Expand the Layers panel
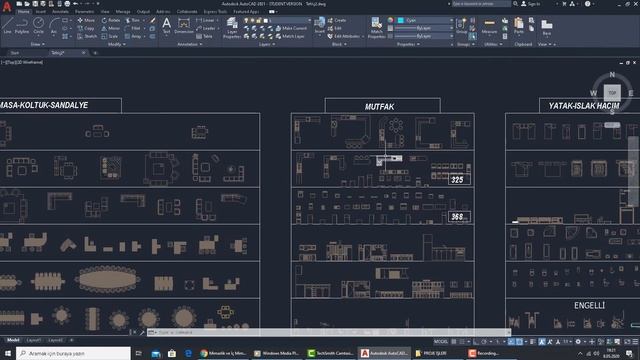Image resolution: width=640 pixels, height=360 pixels. coord(267,44)
